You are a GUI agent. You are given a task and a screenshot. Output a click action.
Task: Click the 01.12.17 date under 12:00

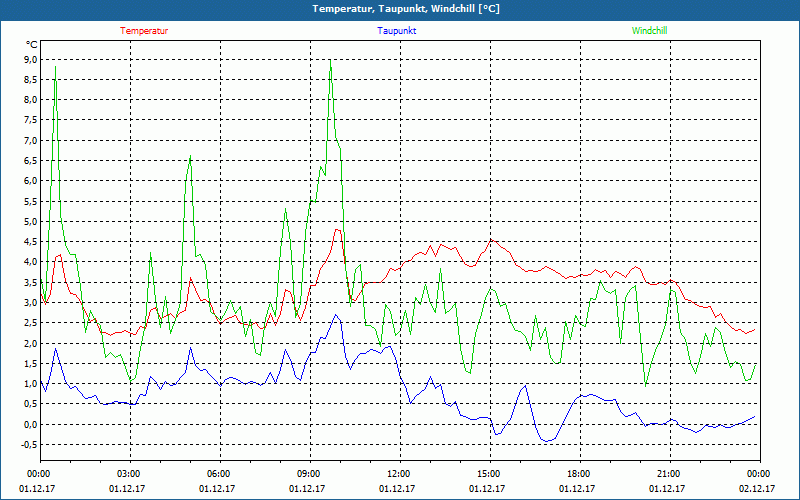[x=397, y=489]
